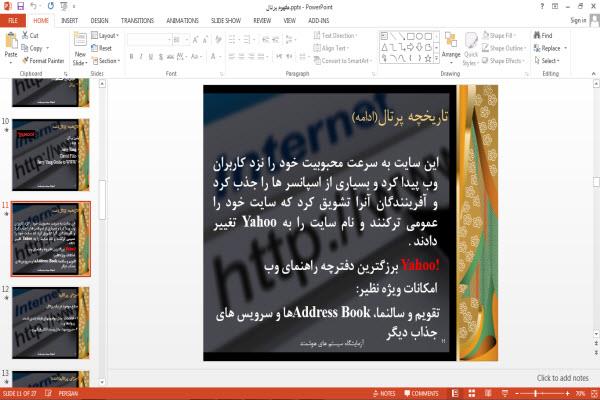
Task: Click the Paste clipboard icon
Action: (11, 41)
